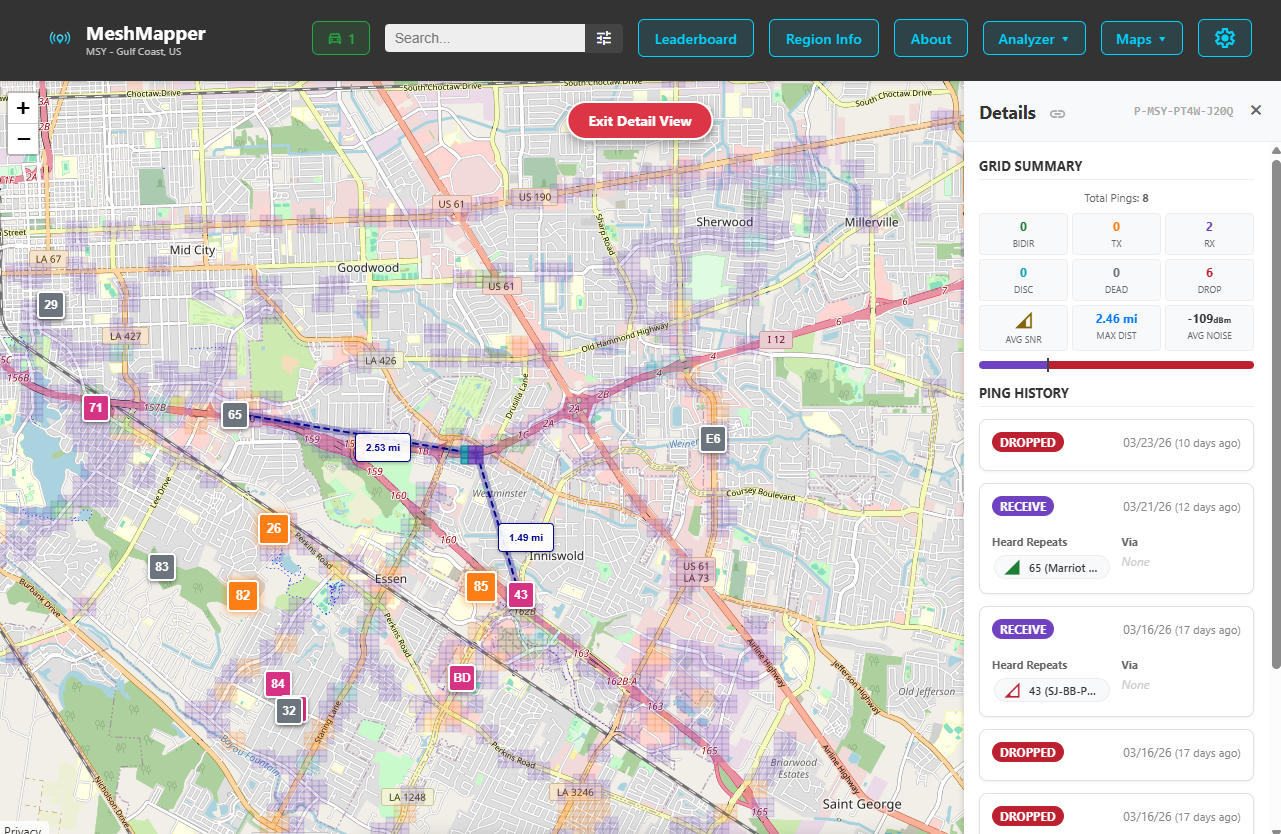Copy the detail link using the chain icon
Viewport: 1281px width, 834px height.
tap(1057, 113)
